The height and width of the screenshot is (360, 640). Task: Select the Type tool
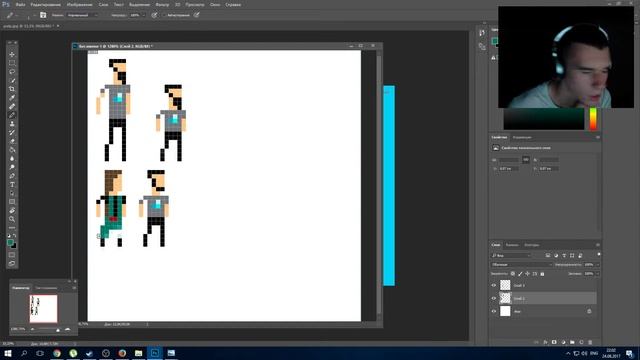click(12, 184)
